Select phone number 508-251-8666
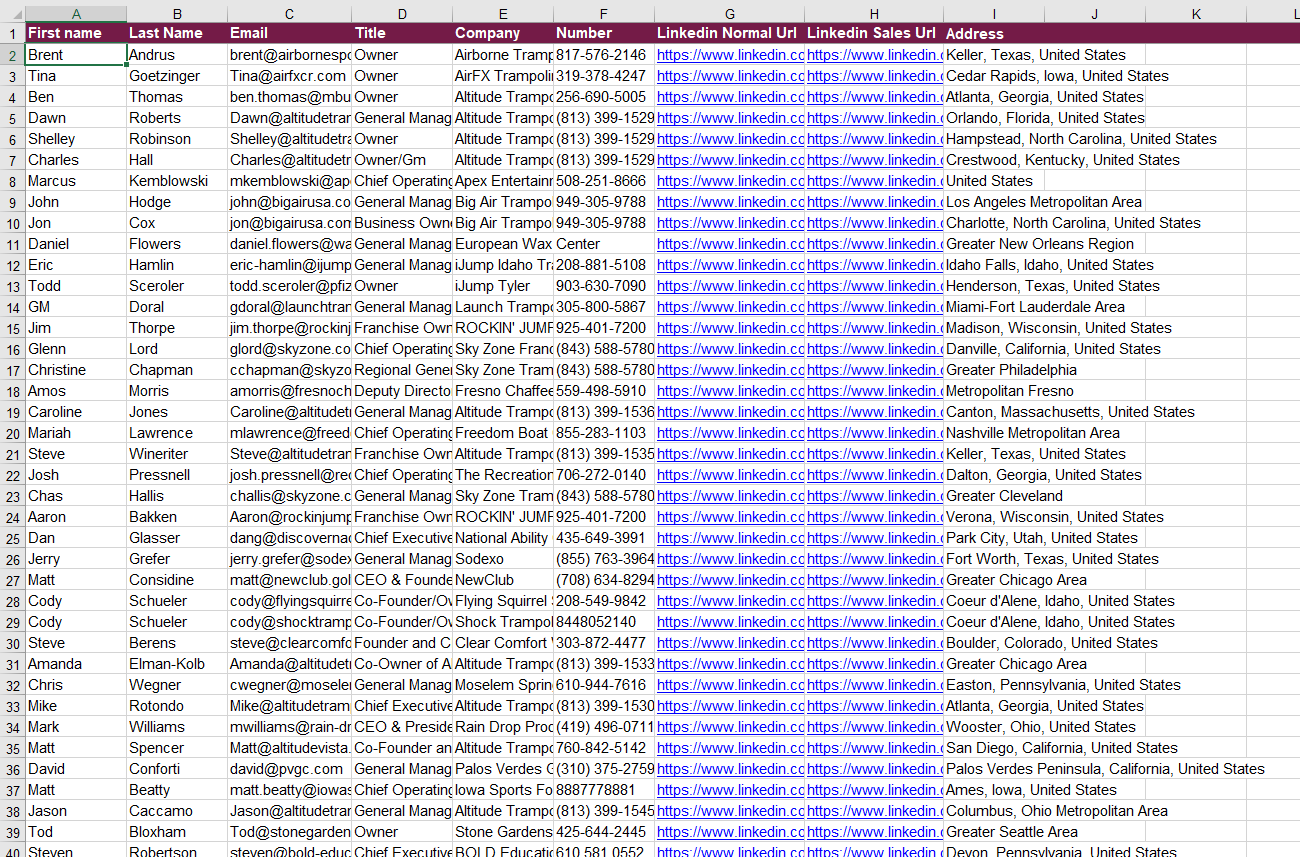1300x857 pixels. [604, 181]
